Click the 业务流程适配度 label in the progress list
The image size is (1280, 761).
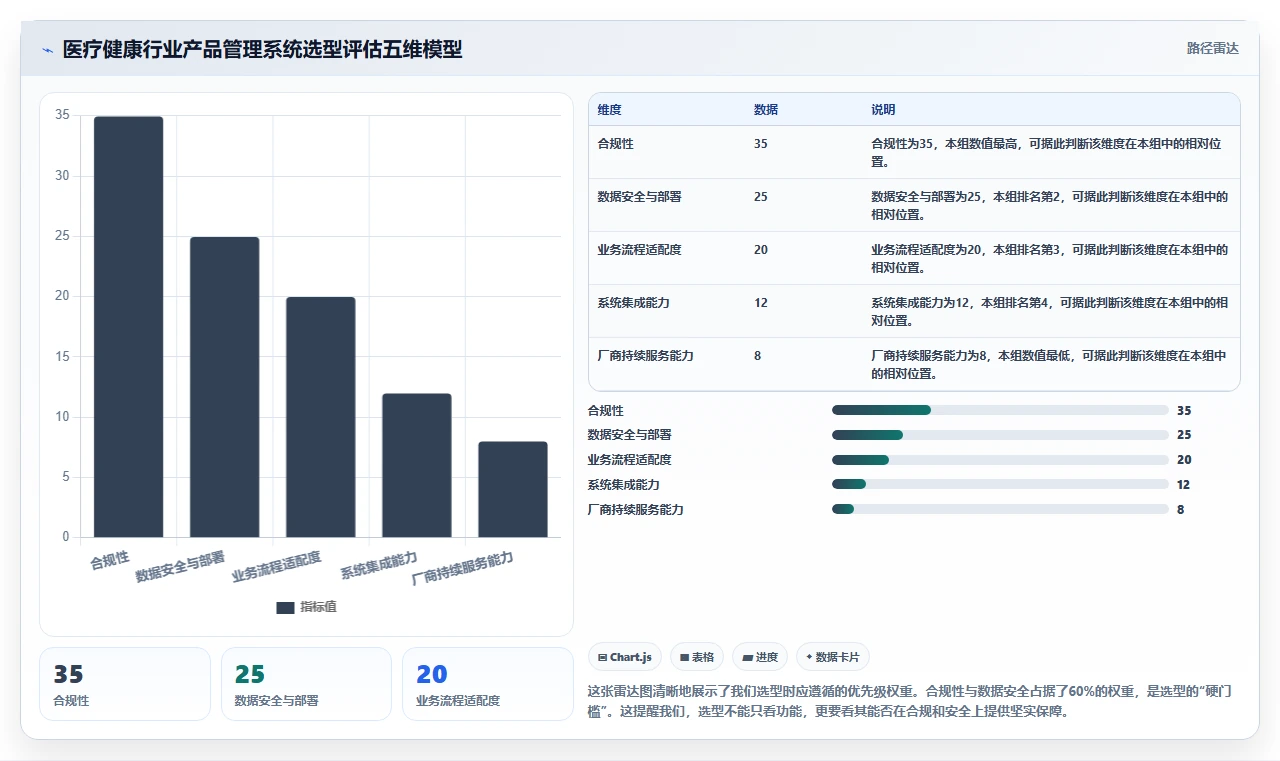630,460
